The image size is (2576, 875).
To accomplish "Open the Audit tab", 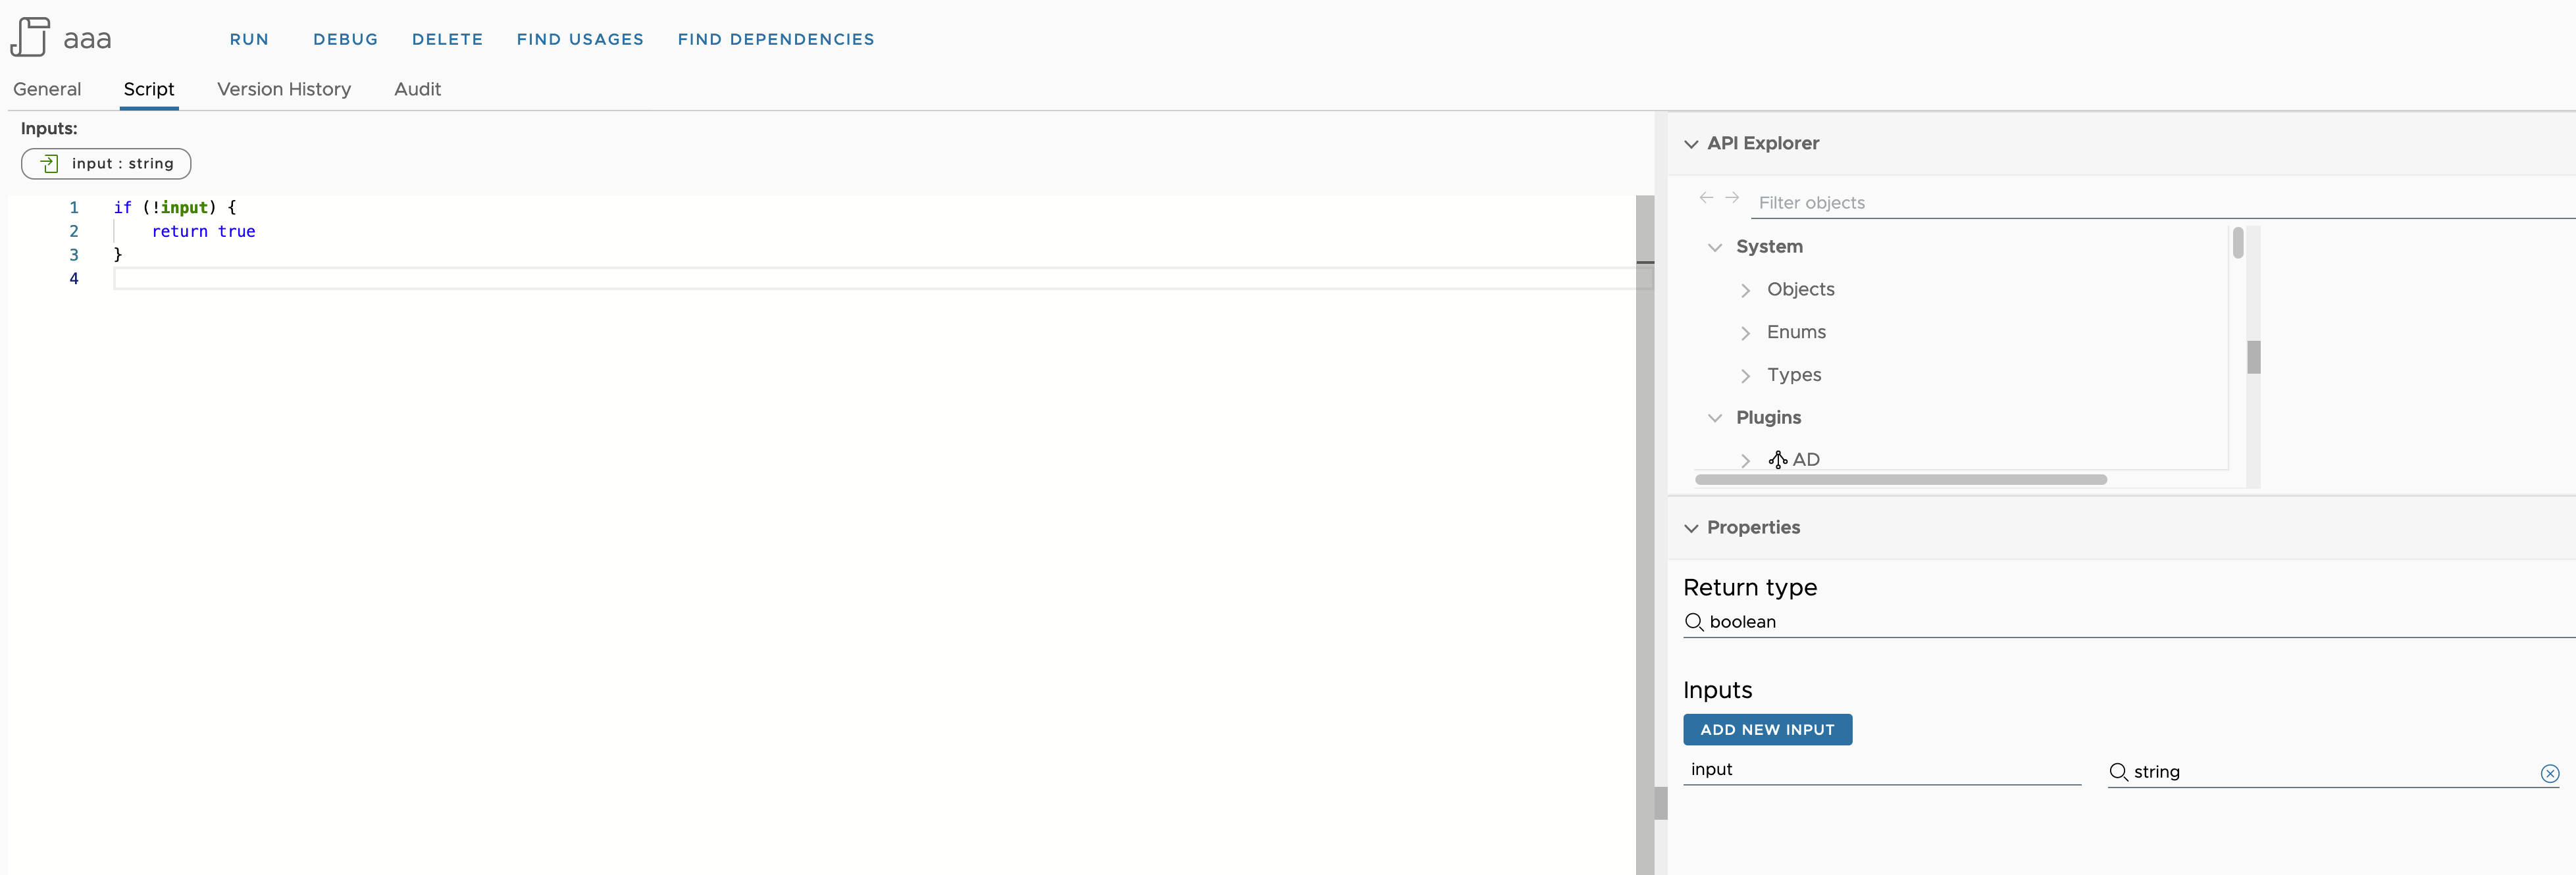I will tap(416, 89).
